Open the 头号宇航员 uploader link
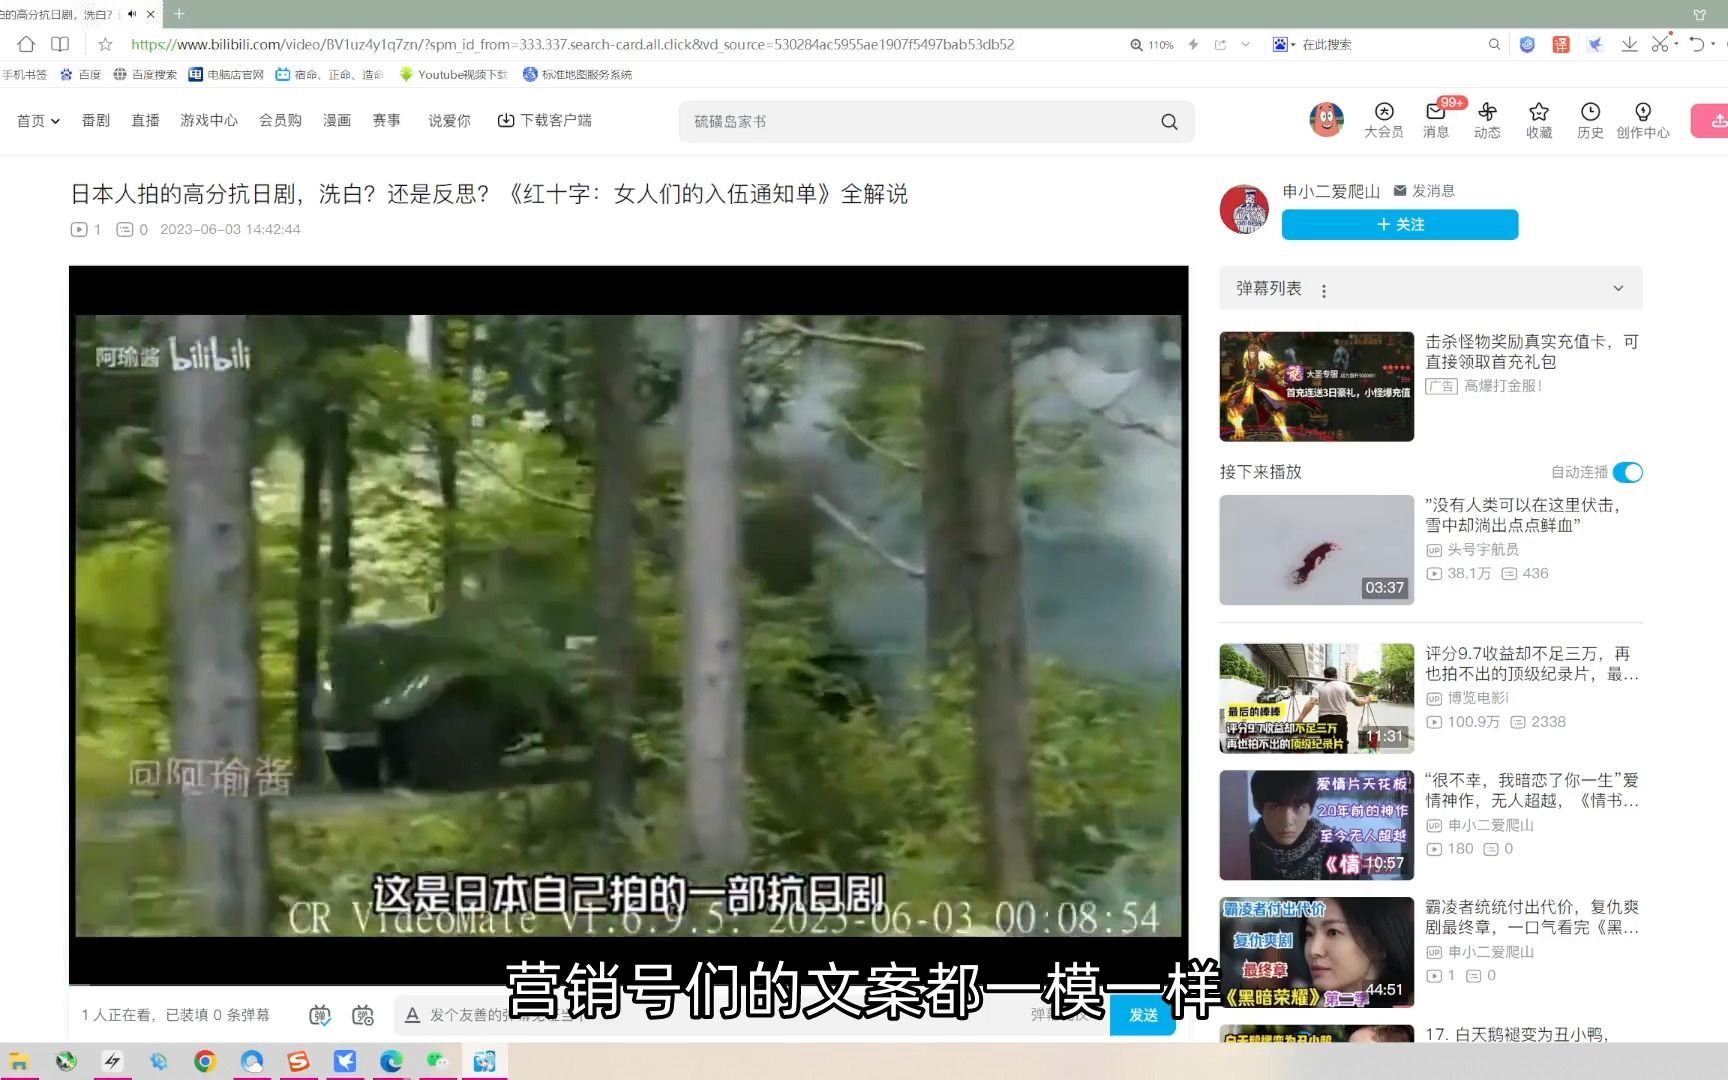1728x1080 pixels. point(1483,549)
